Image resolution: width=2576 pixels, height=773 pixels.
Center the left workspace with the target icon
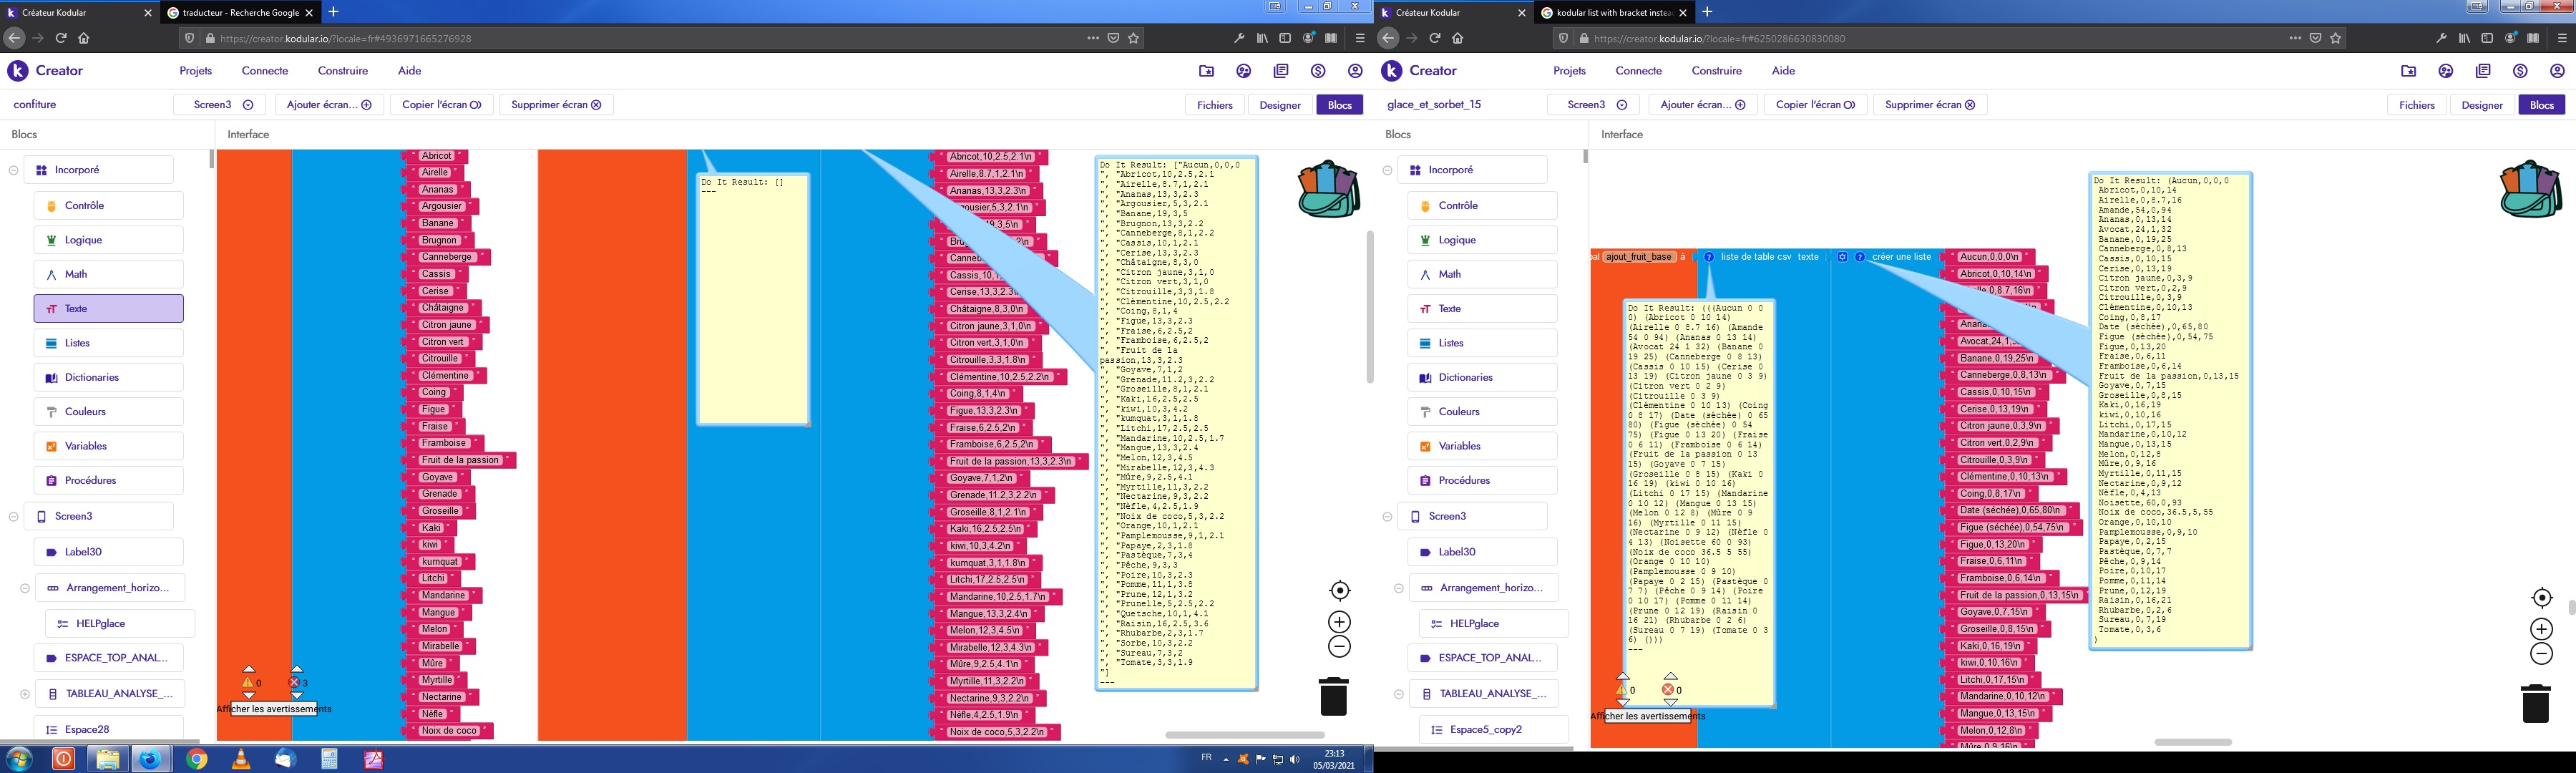[1339, 591]
